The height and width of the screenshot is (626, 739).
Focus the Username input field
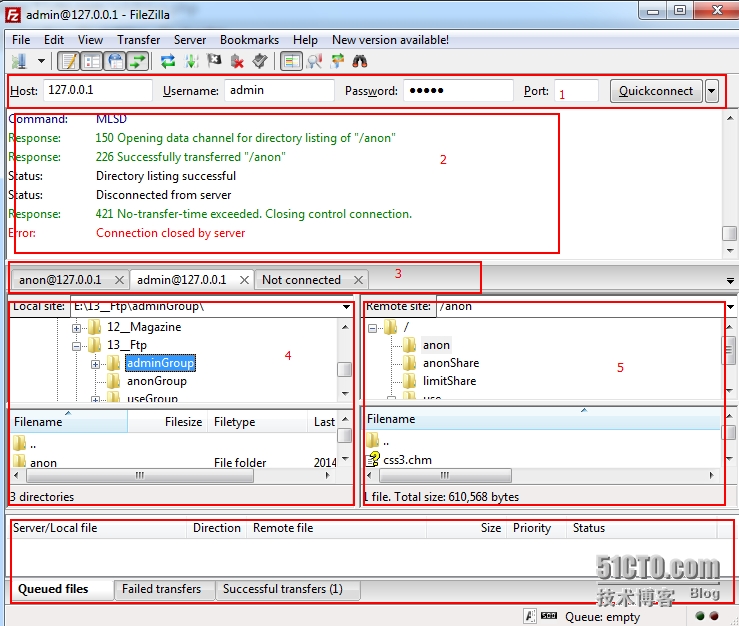pos(279,90)
